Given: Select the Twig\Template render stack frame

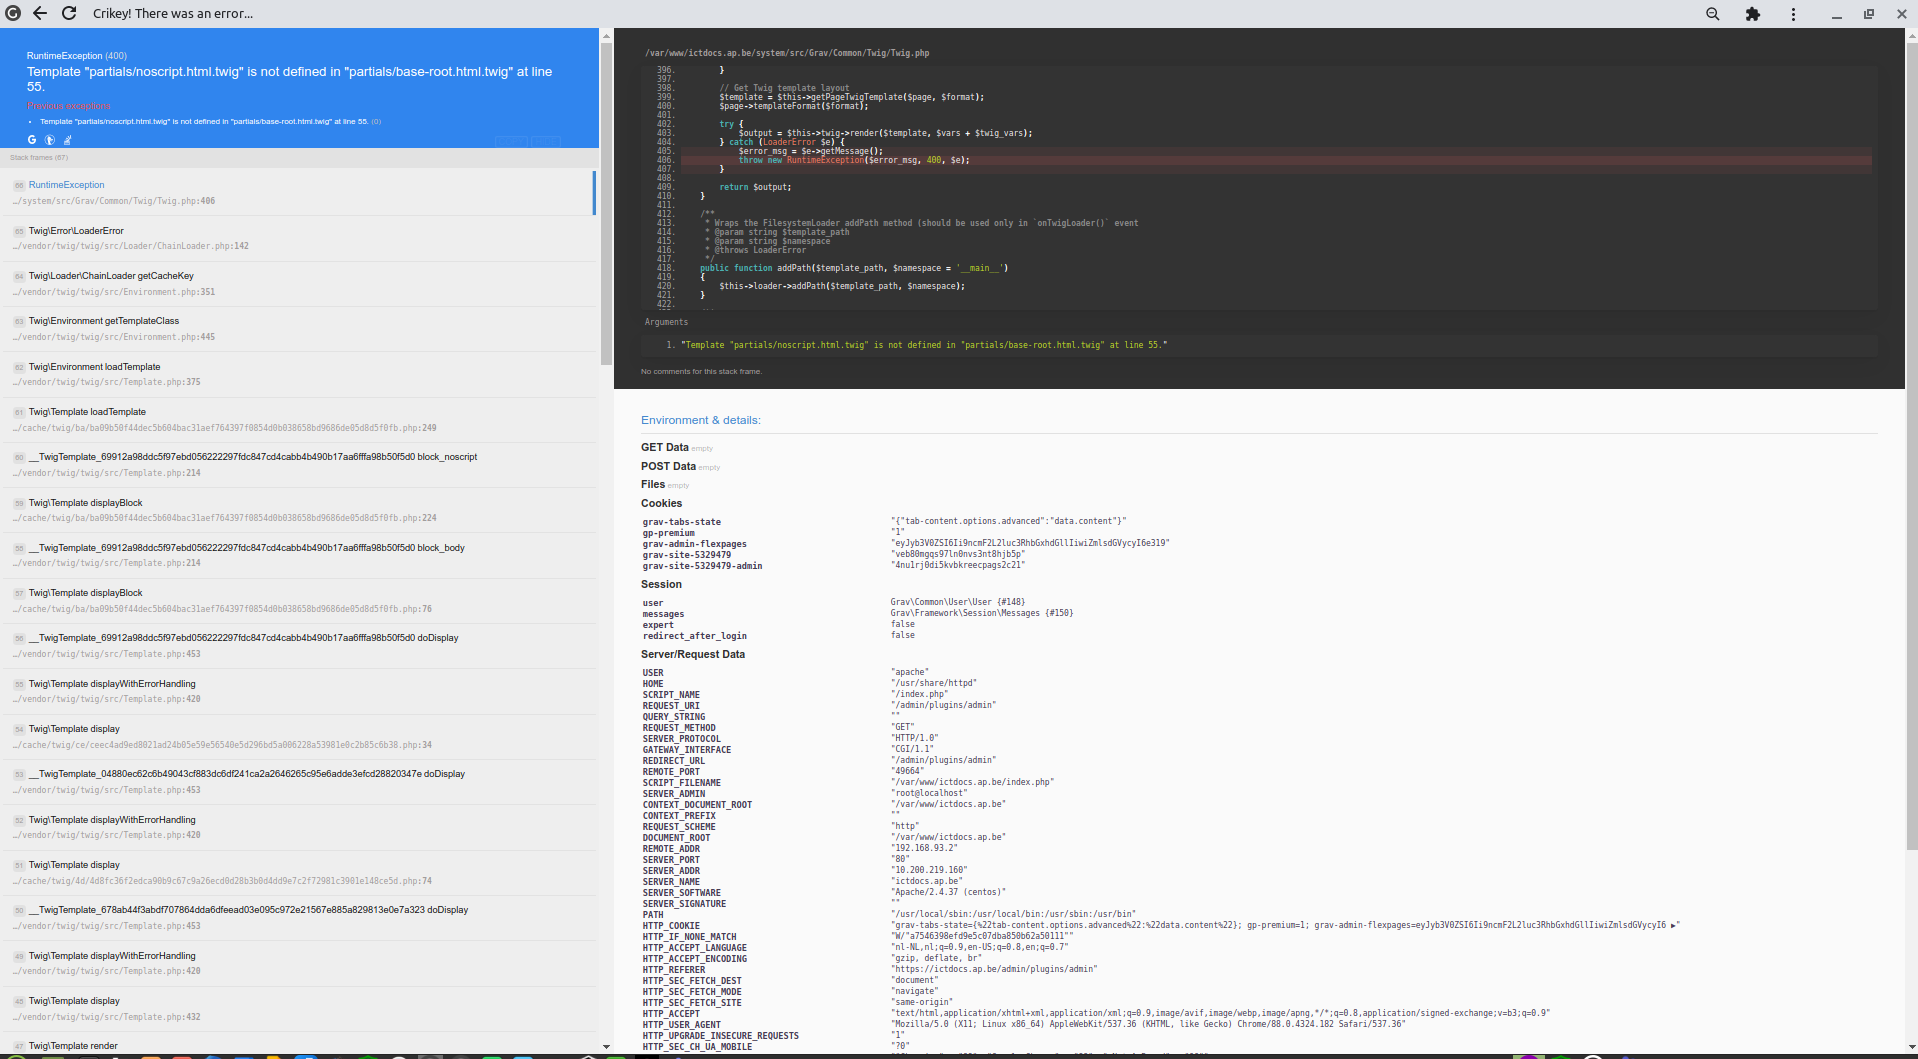Looking at the screenshot, I should (x=298, y=1045).
